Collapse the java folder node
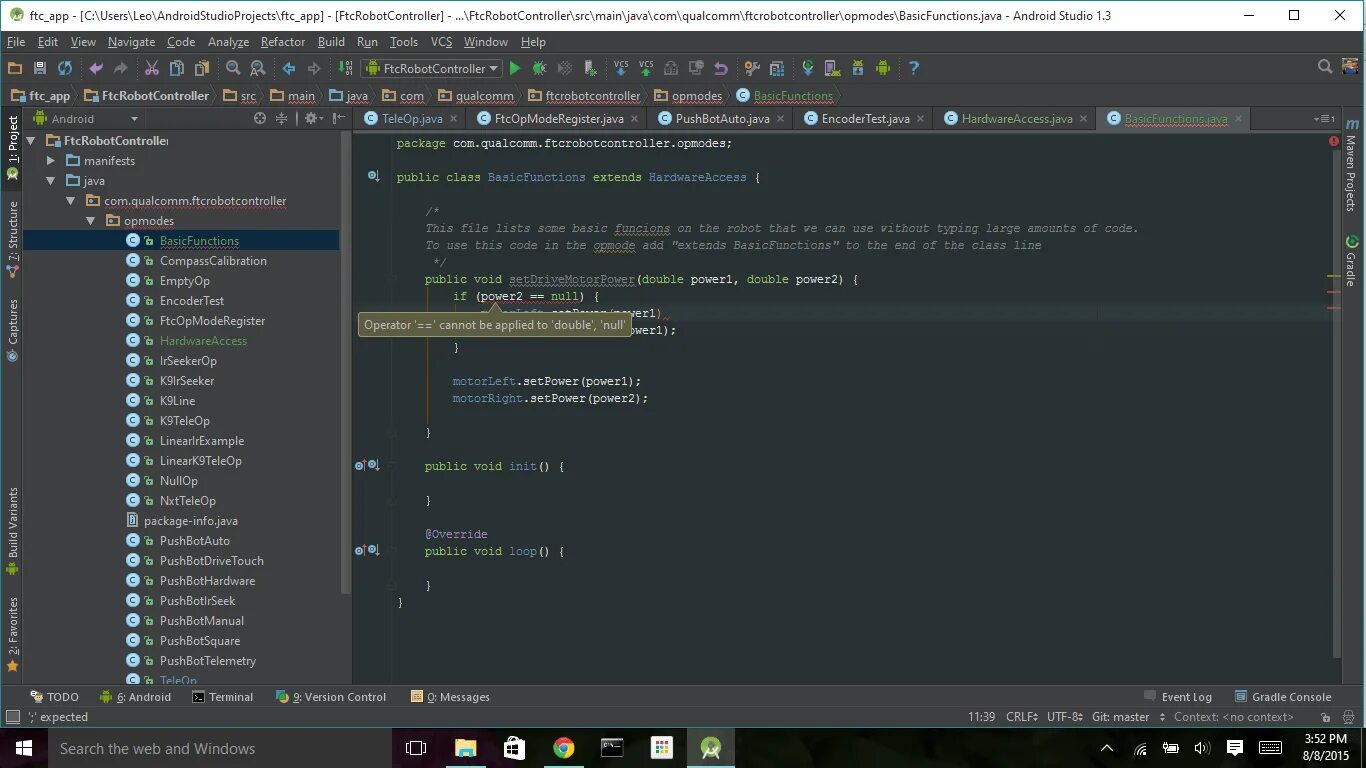The height and width of the screenshot is (768, 1366). 52,181
